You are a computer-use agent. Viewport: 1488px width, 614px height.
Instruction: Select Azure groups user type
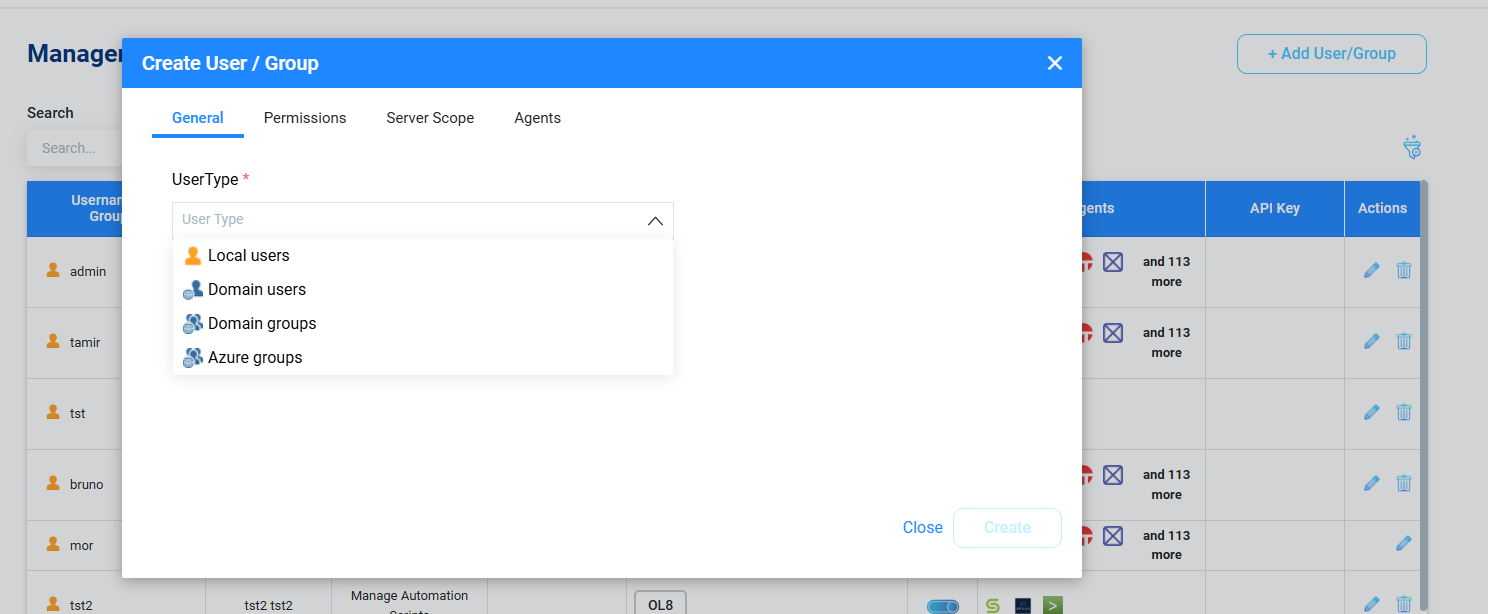pos(254,358)
